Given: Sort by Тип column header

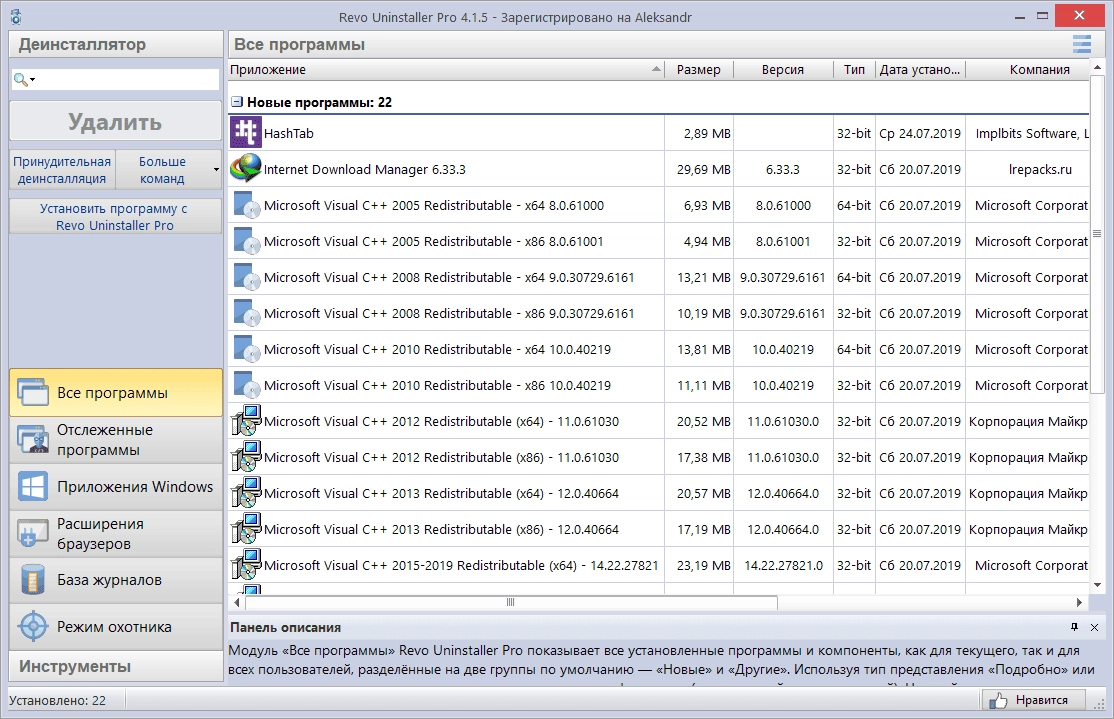Looking at the screenshot, I should (854, 70).
